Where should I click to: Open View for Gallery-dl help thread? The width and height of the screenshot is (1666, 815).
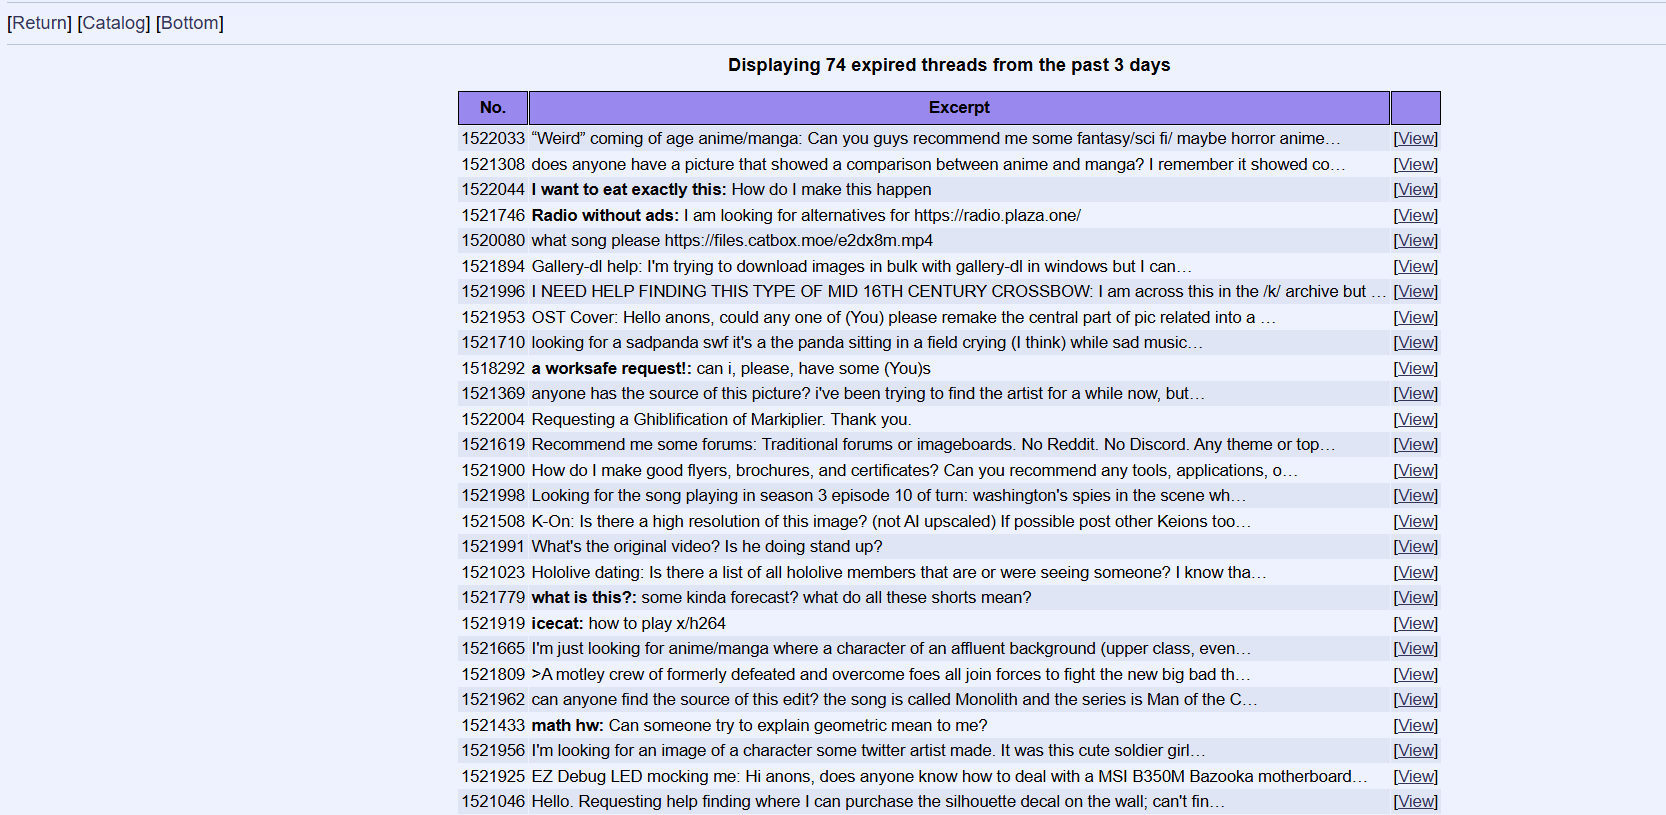click(1416, 267)
